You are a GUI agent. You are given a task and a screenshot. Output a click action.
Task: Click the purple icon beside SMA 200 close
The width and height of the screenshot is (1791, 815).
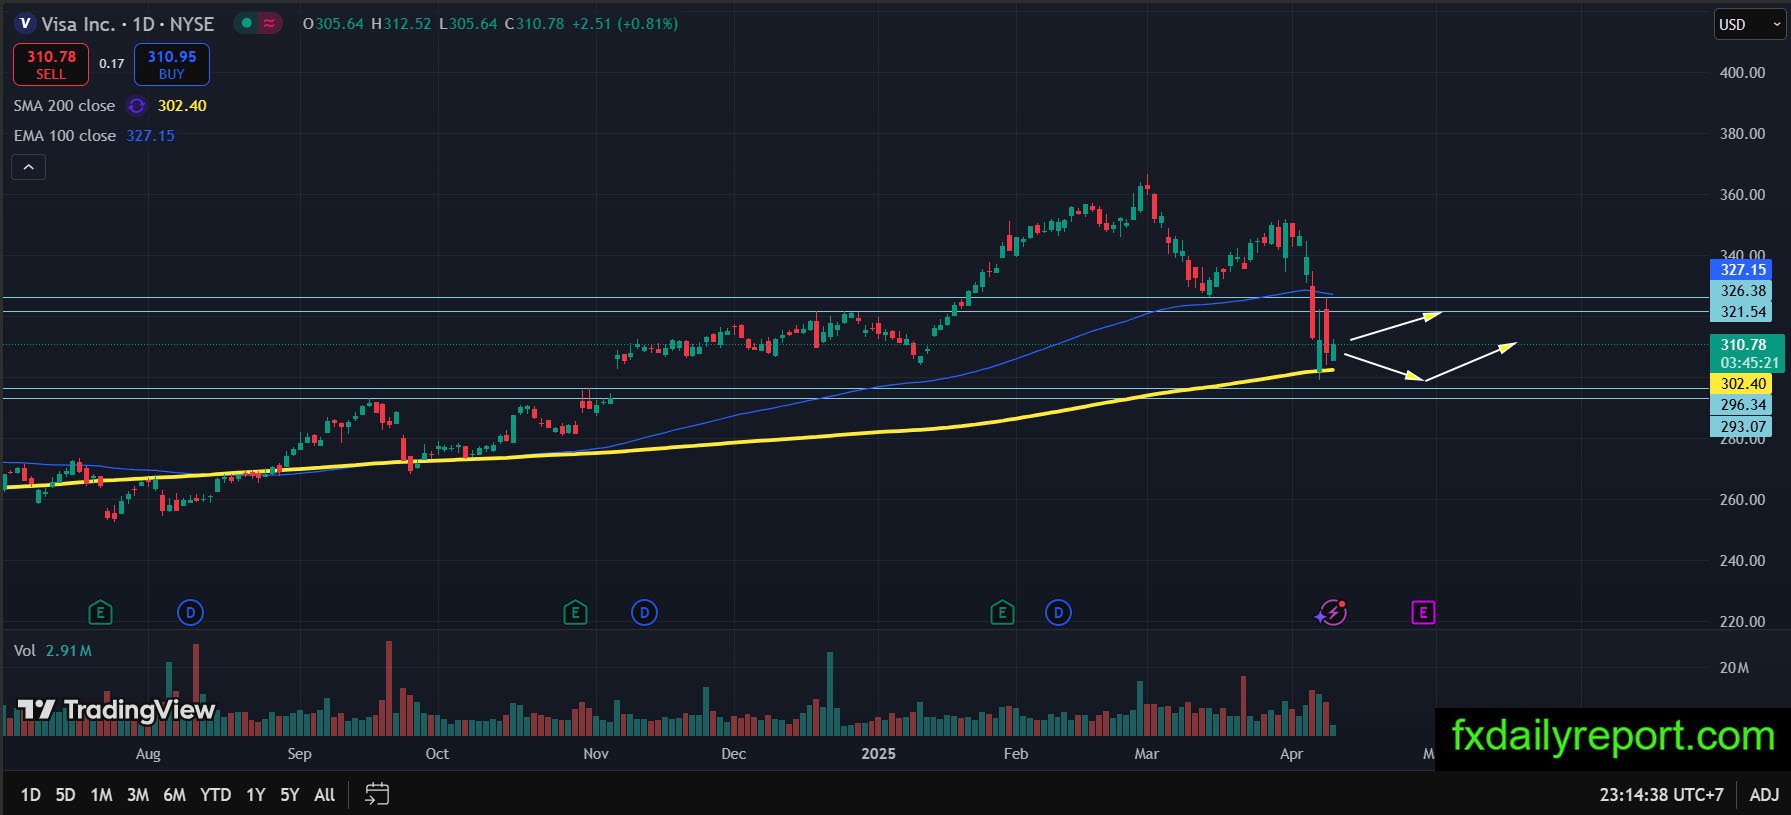click(x=137, y=106)
